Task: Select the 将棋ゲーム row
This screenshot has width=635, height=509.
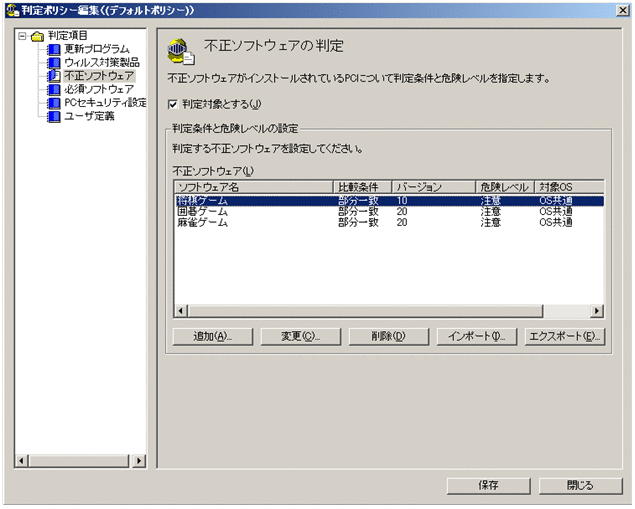Action: 390,201
